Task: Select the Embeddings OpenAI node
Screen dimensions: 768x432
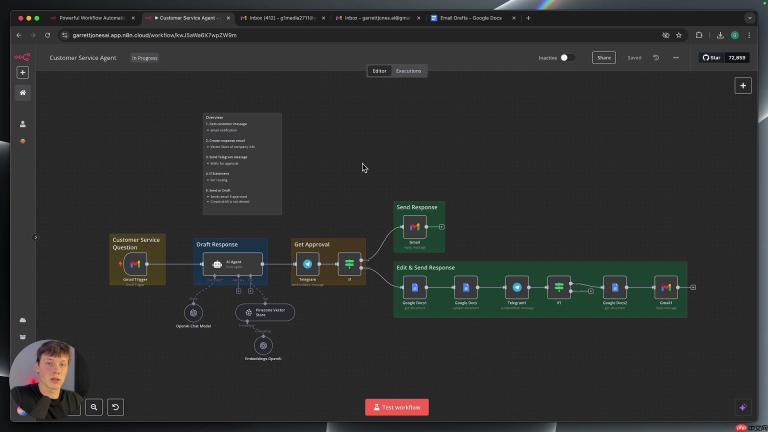Action: pos(263,346)
